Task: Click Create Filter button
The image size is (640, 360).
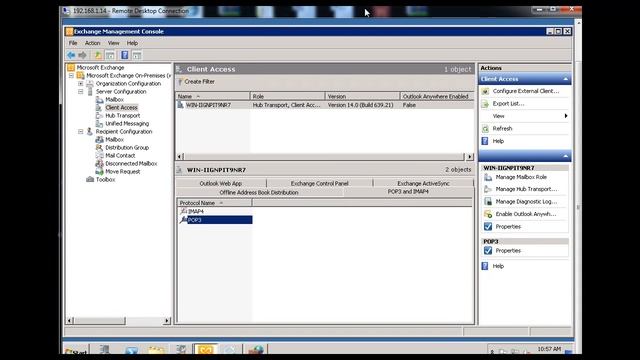Action: click(196, 82)
